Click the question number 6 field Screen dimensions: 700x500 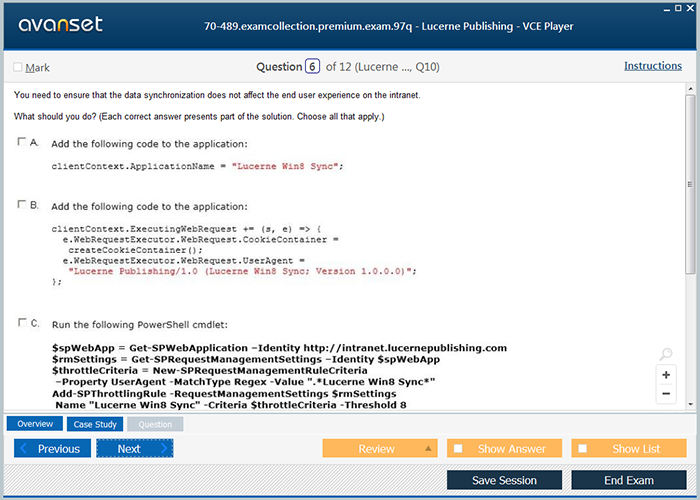click(312, 67)
